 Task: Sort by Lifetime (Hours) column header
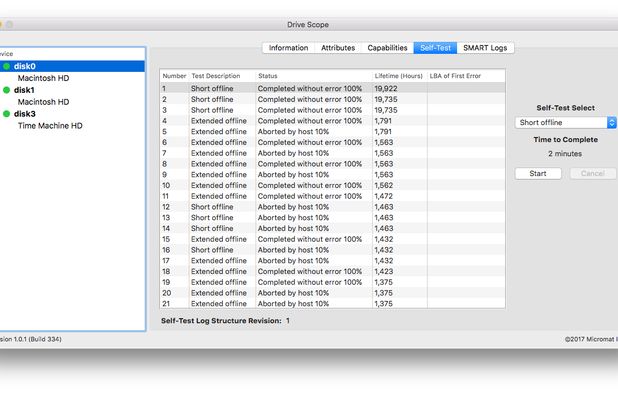coord(399,76)
